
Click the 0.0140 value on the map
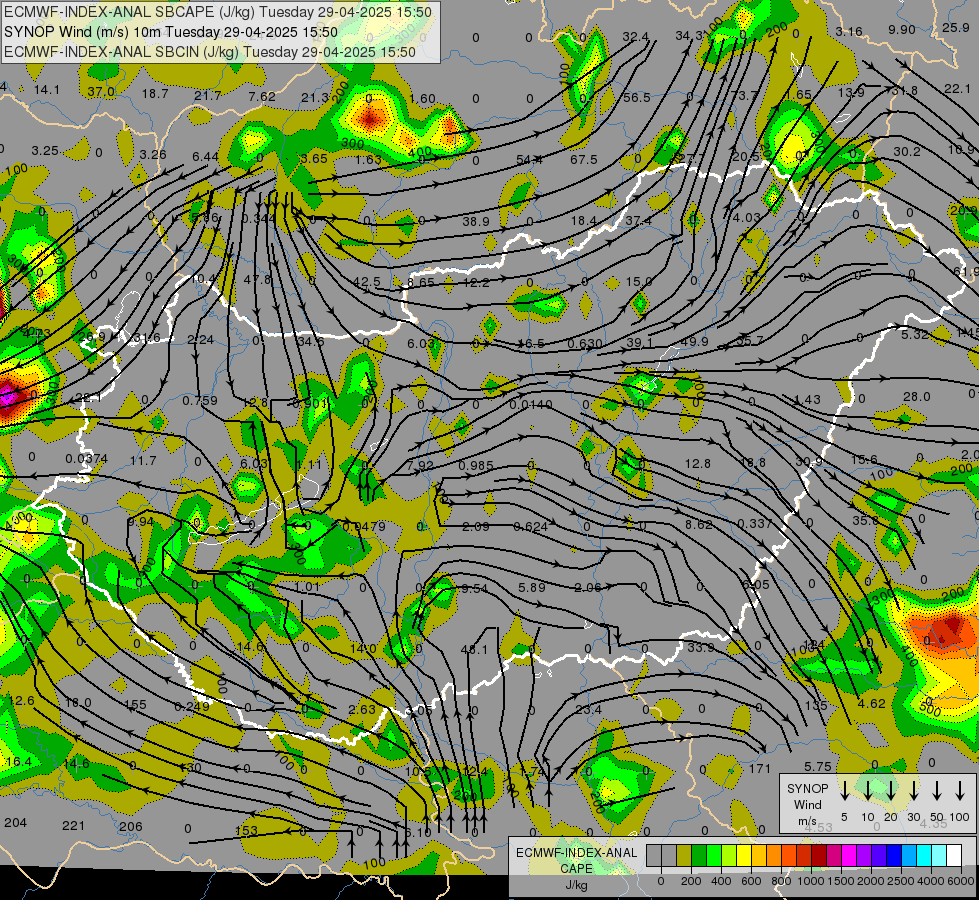point(531,405)
